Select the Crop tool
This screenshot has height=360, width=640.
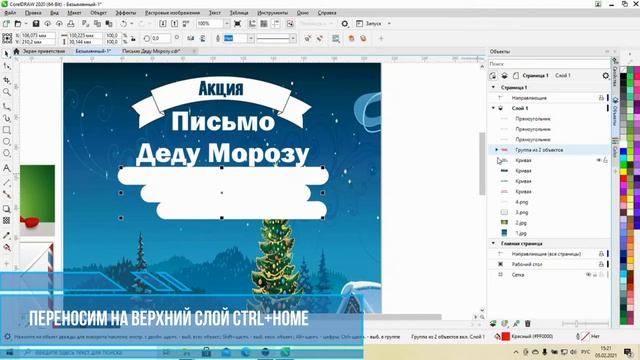(x=7, y=80)
